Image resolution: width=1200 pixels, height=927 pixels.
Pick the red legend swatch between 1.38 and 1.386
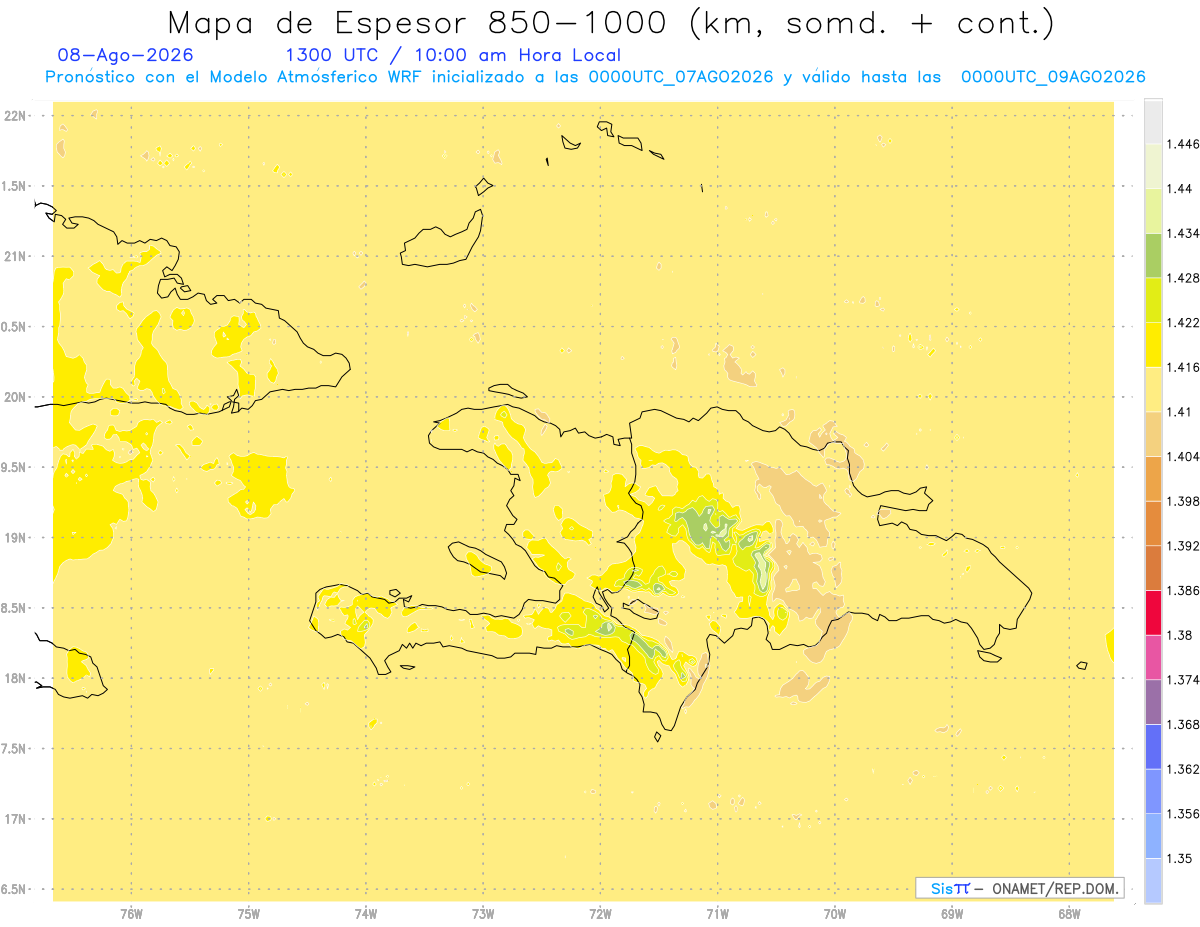(1153, 612)
